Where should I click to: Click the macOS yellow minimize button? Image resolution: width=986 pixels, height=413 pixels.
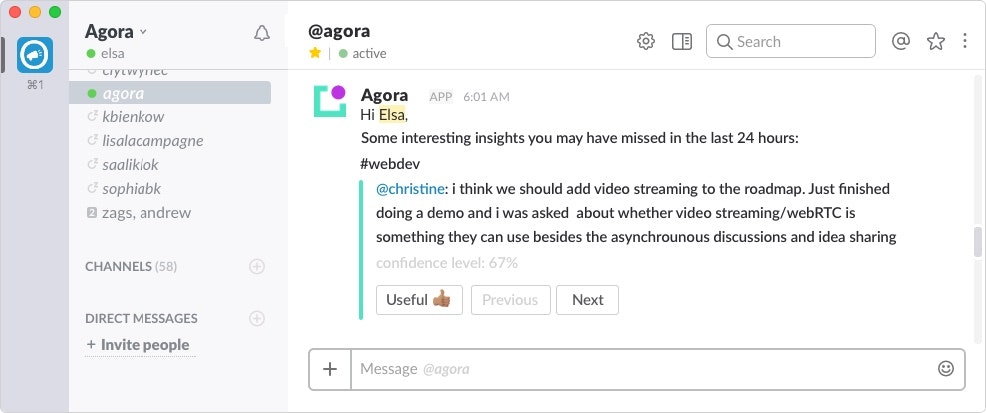pos(35,11)
